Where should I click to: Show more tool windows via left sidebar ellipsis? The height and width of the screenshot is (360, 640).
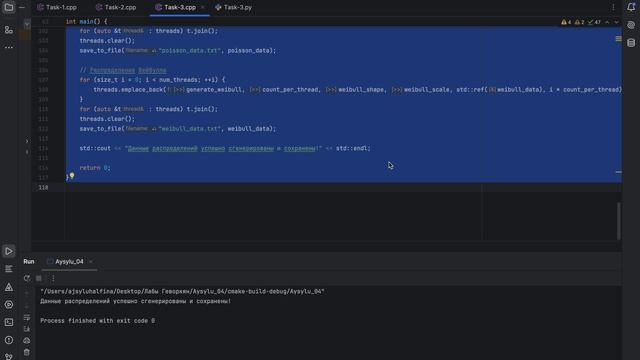coord(9,47)
